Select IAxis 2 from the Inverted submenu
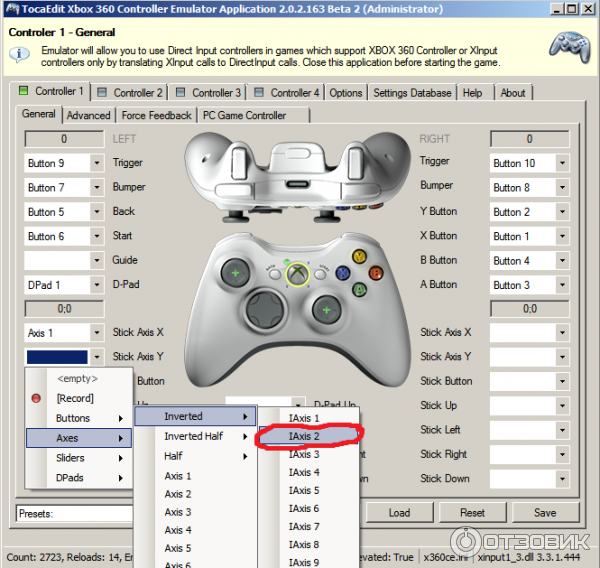Image resolution: width=600 pixels, height=568 pixels. pos(304,436)
